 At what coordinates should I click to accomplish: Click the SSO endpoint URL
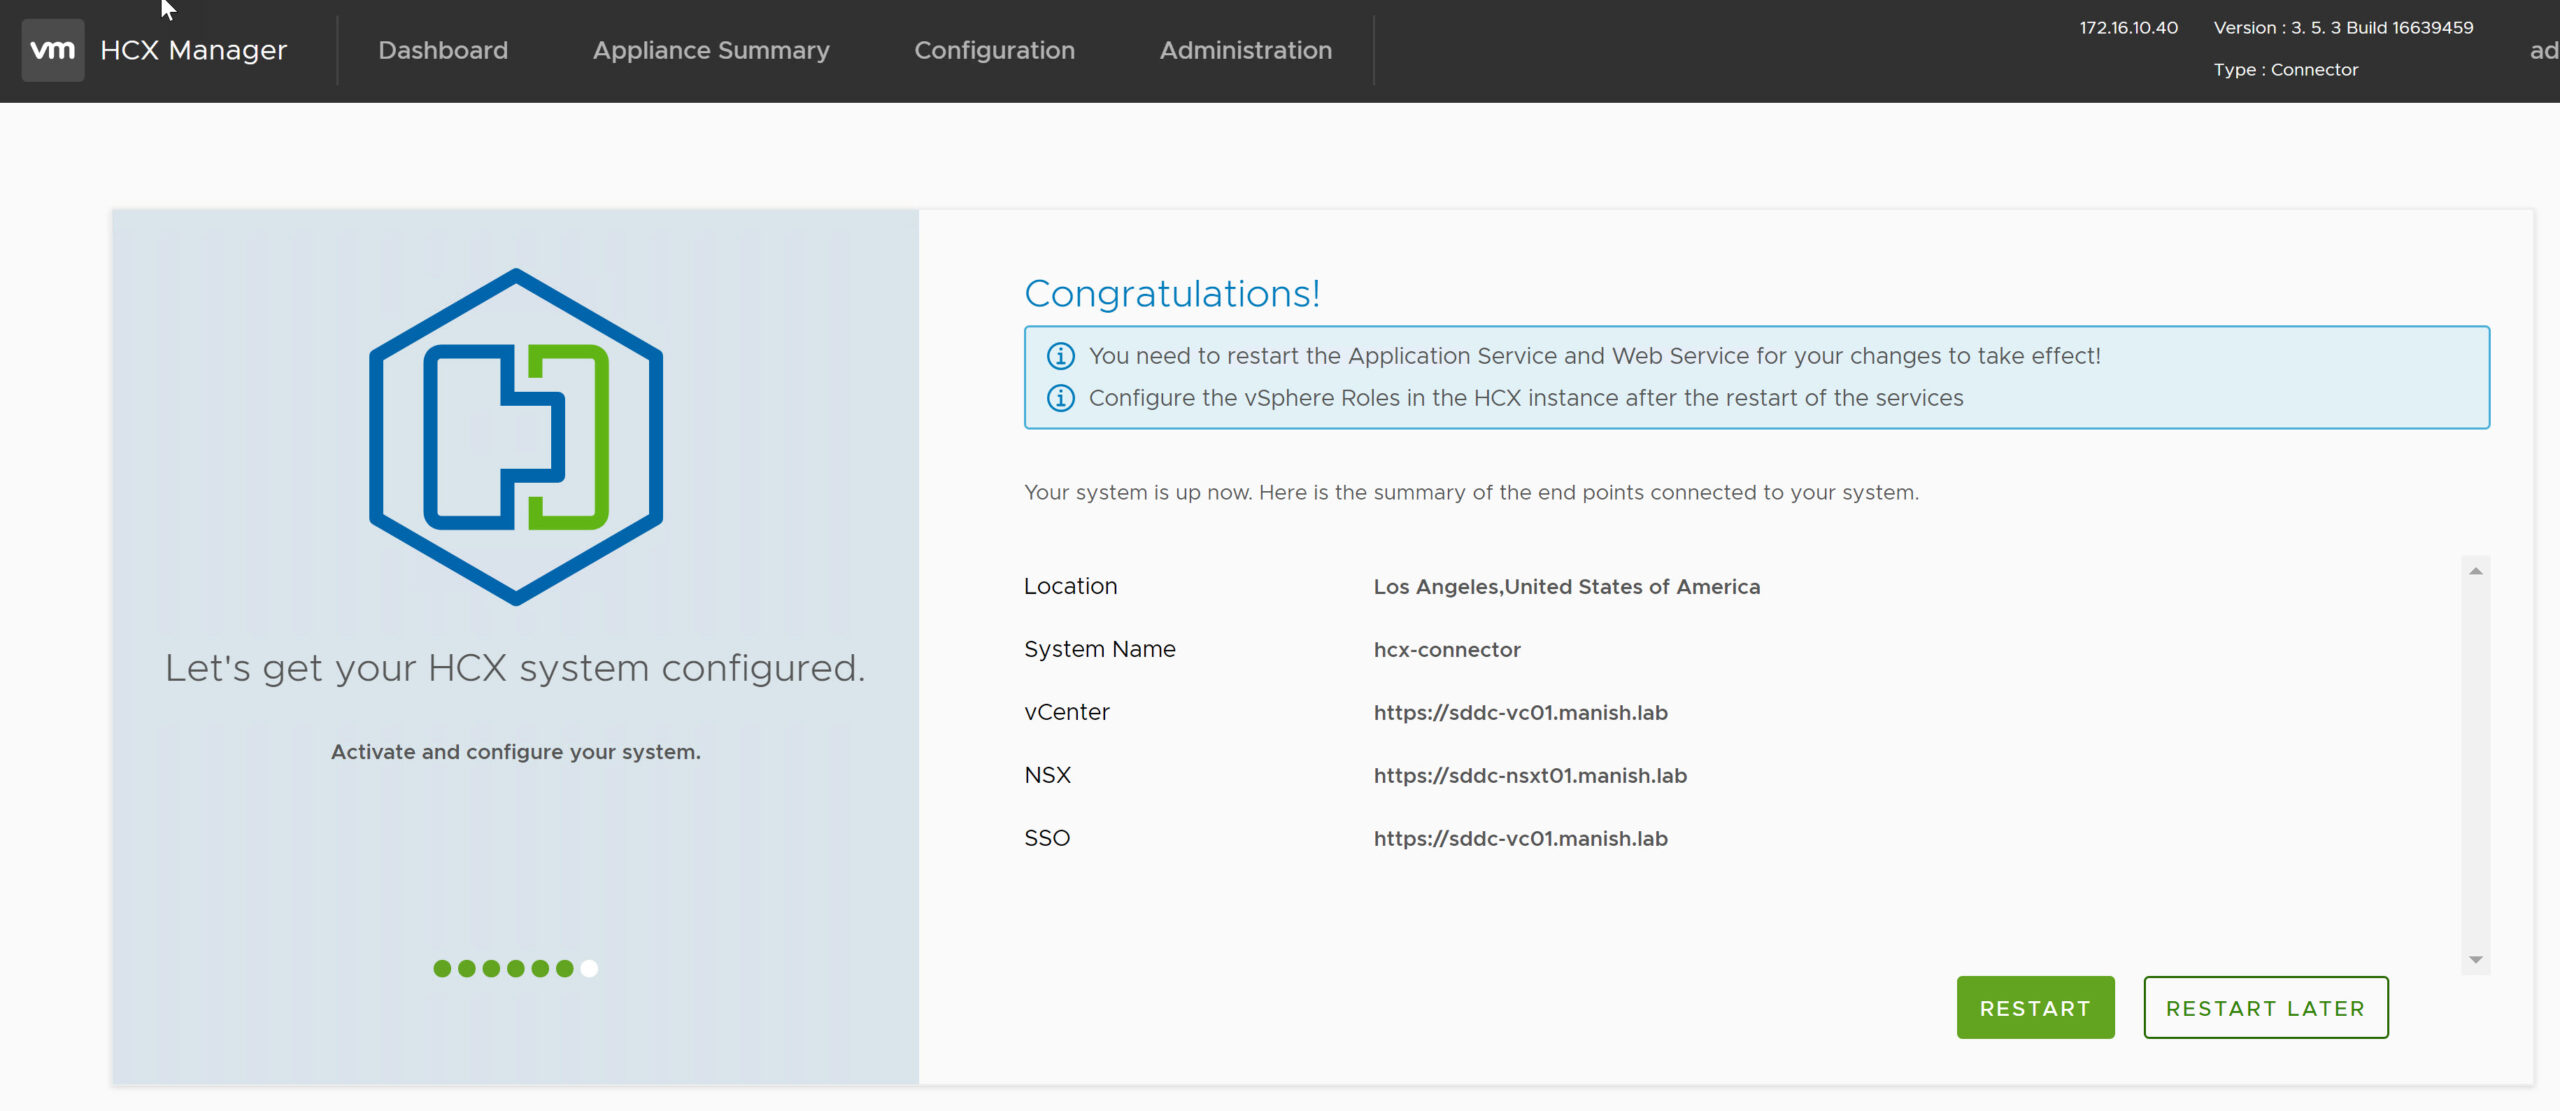(x=1520, y=839)
